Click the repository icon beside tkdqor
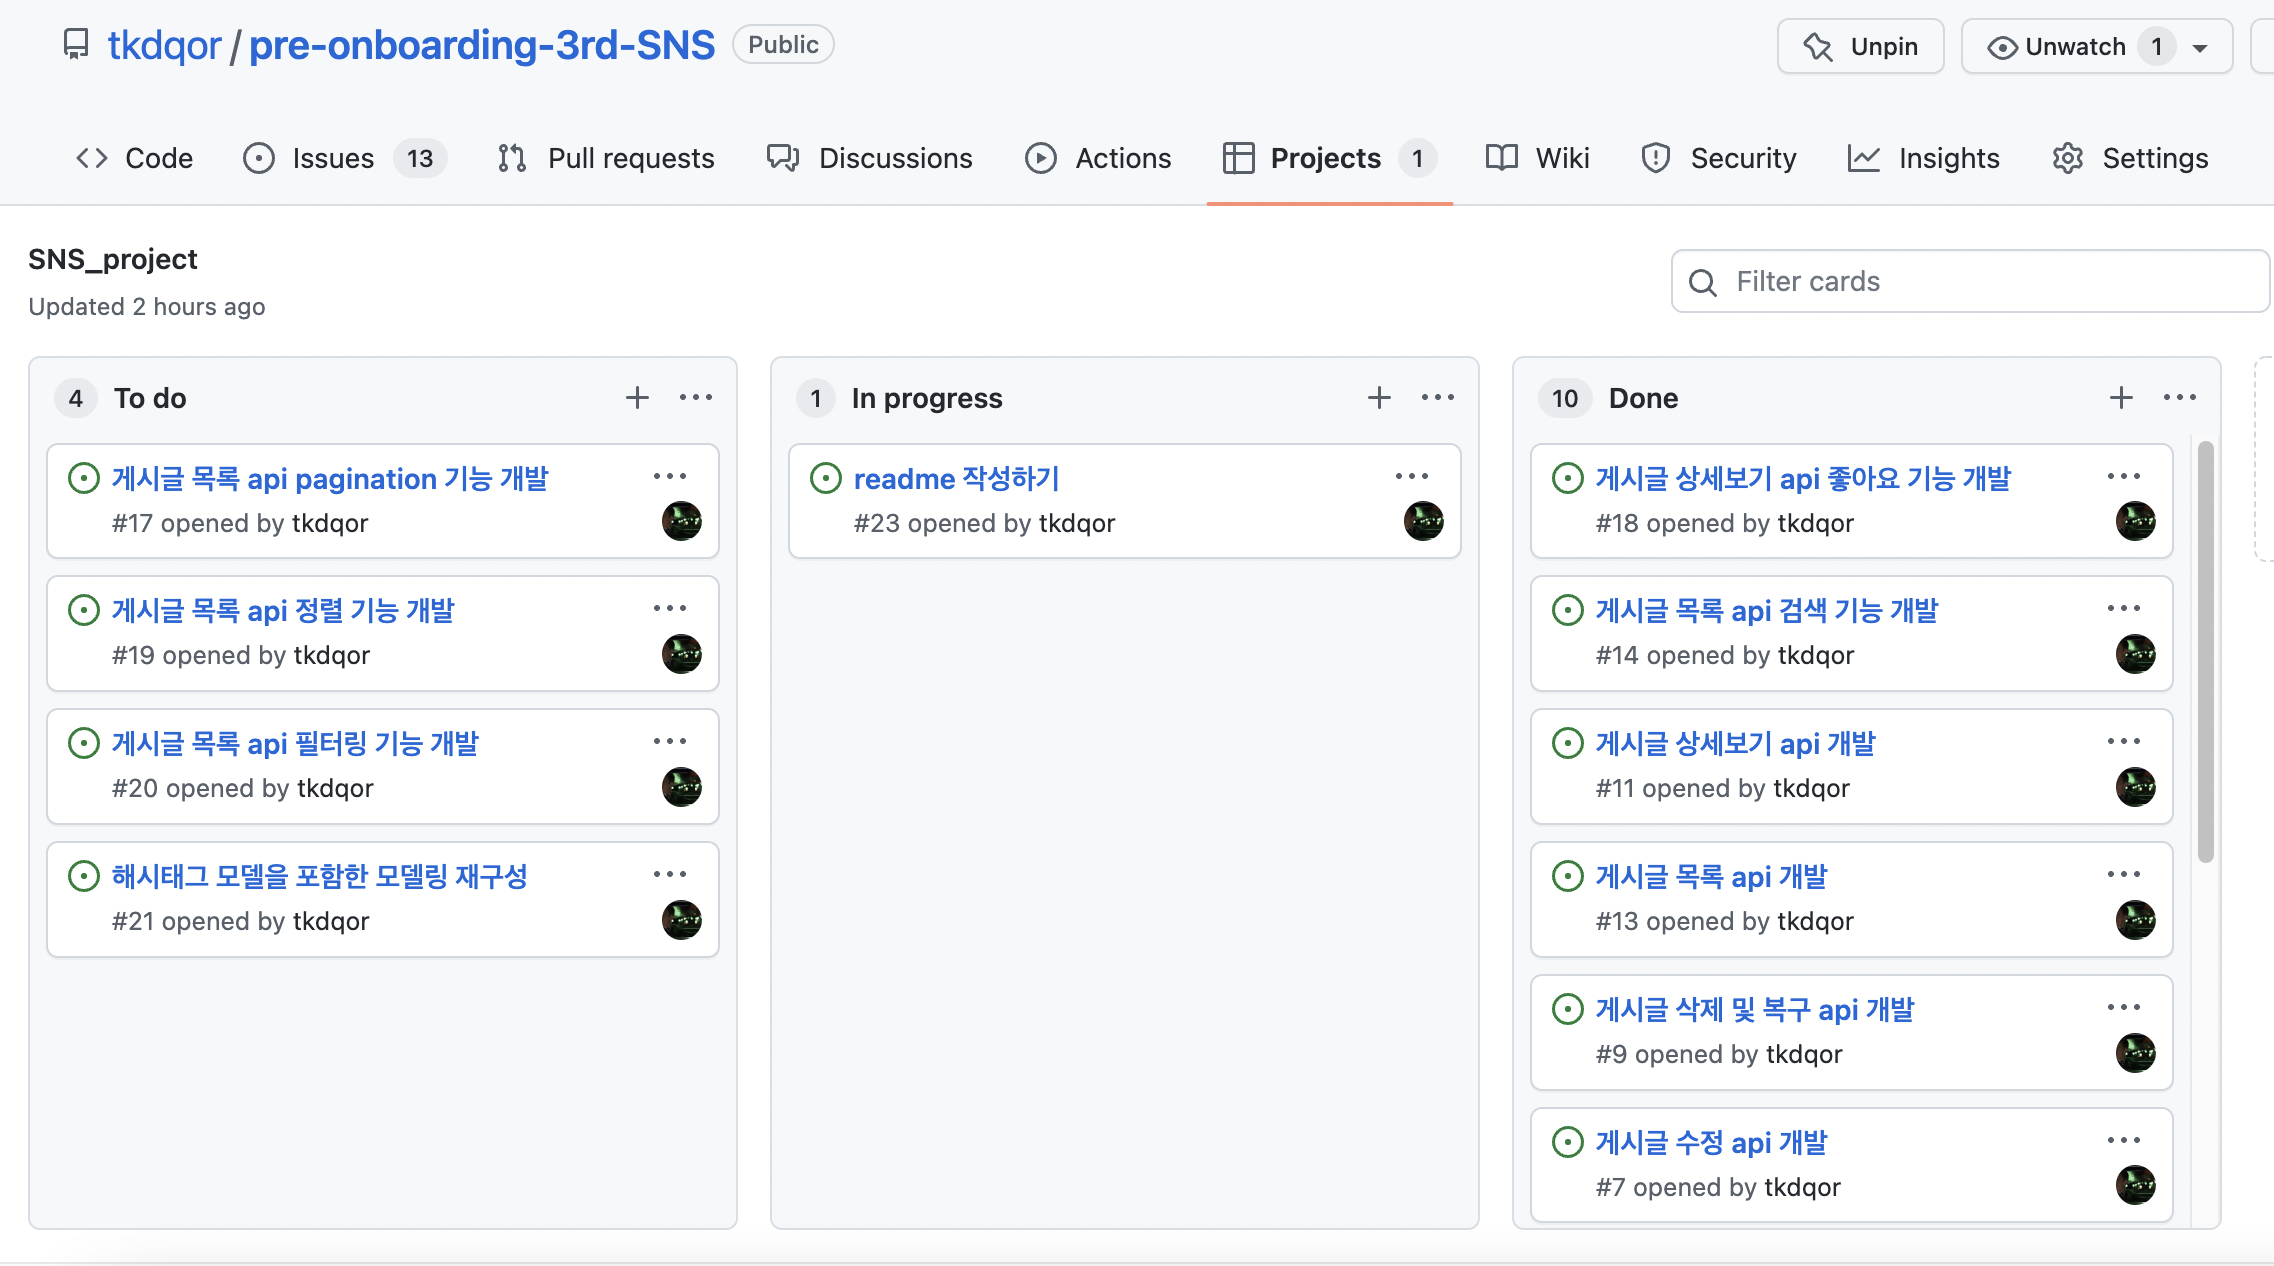Viewport: 2274px width, 1266px height. point(76,45)
